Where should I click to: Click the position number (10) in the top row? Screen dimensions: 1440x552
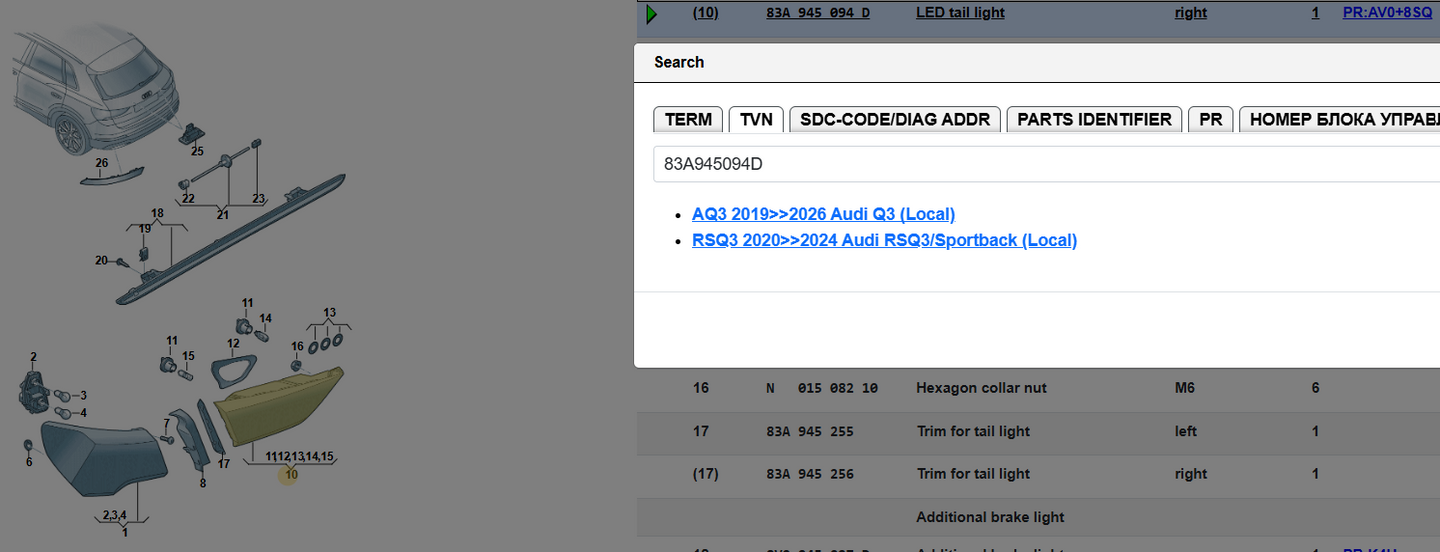tap(705, 13)
